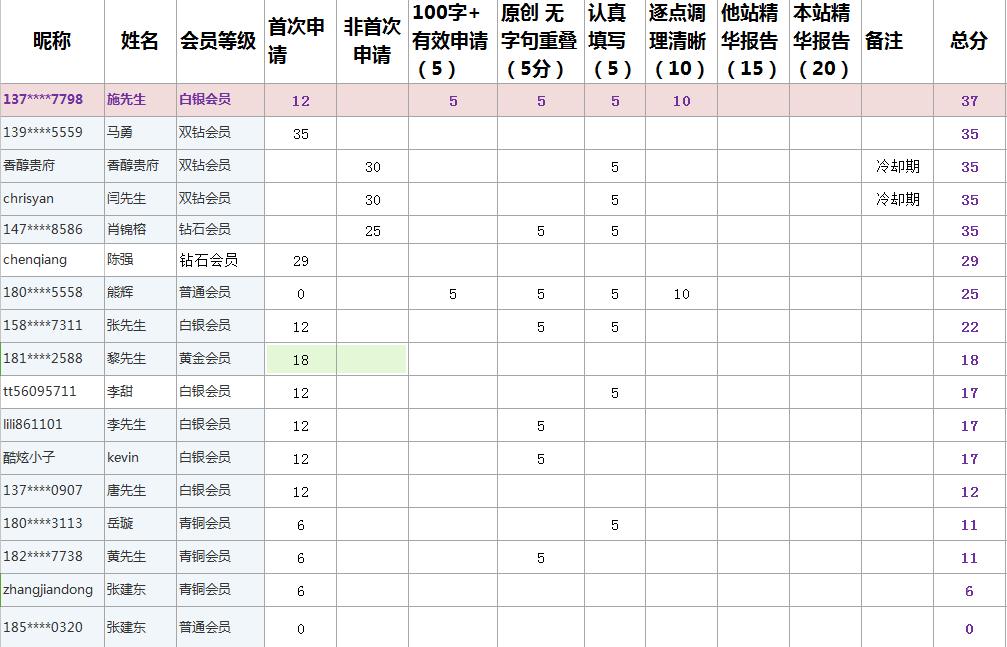
Task: Click the 会员等级 column header
Action: point(220,41)
